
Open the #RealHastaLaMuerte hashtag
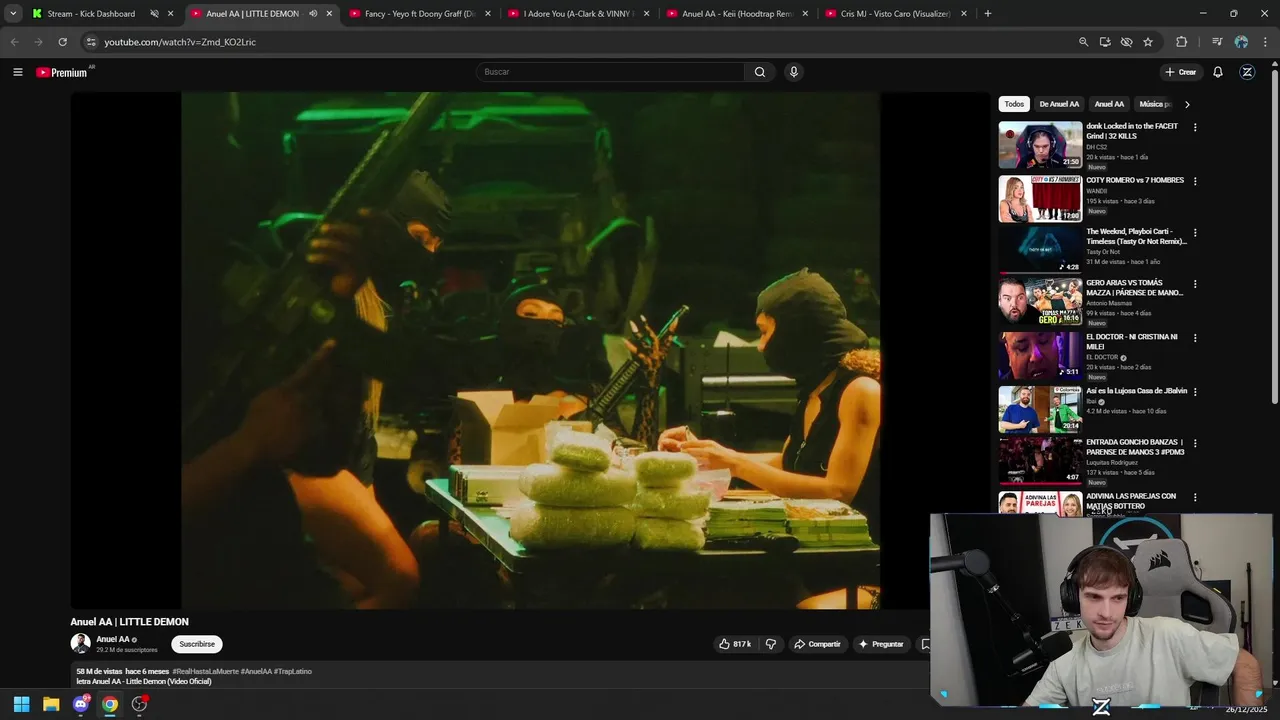[205, 671]
